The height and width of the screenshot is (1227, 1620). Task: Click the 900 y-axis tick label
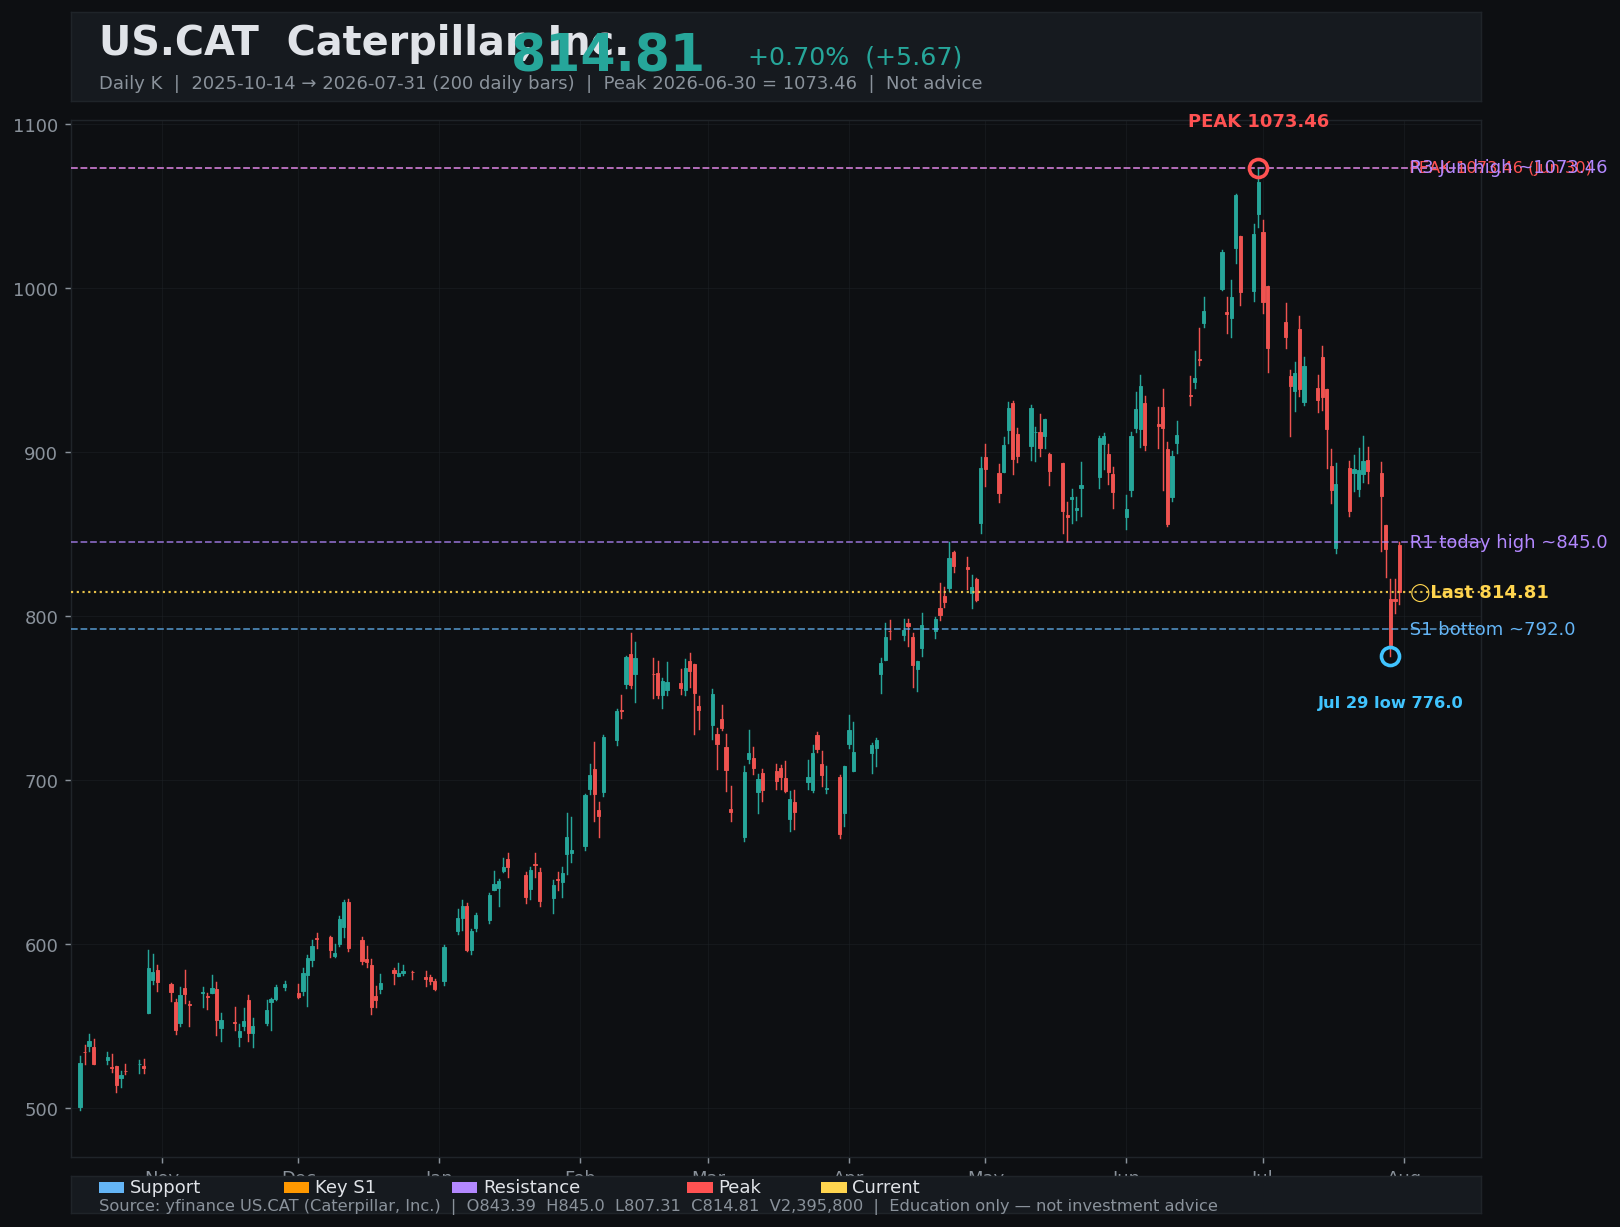(x=42, y=453)
